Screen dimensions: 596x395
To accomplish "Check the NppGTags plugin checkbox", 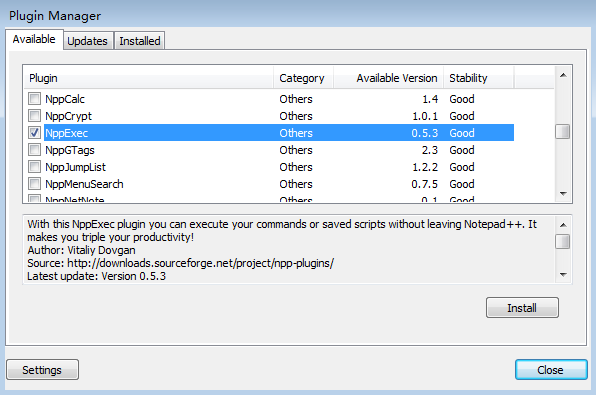I will click(x=34, y=150).
